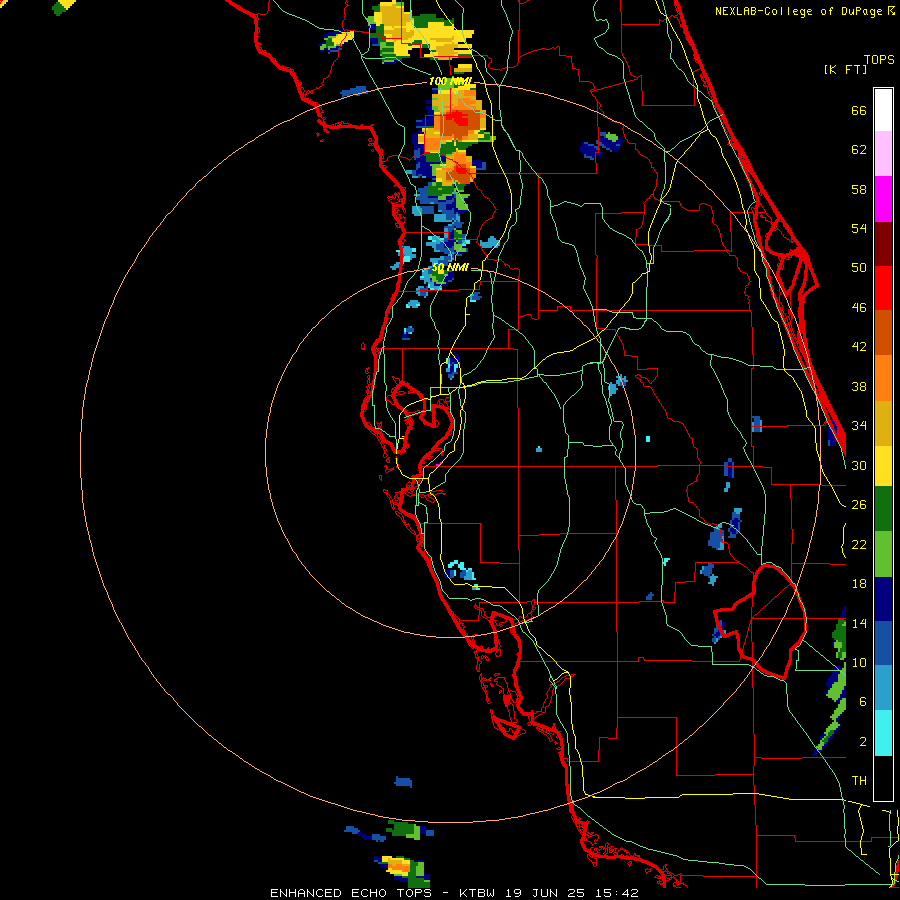Select the cyan legend swatch near 2
Image resolution: width=900 pixels, height=900 pixels.
(883, 733)
